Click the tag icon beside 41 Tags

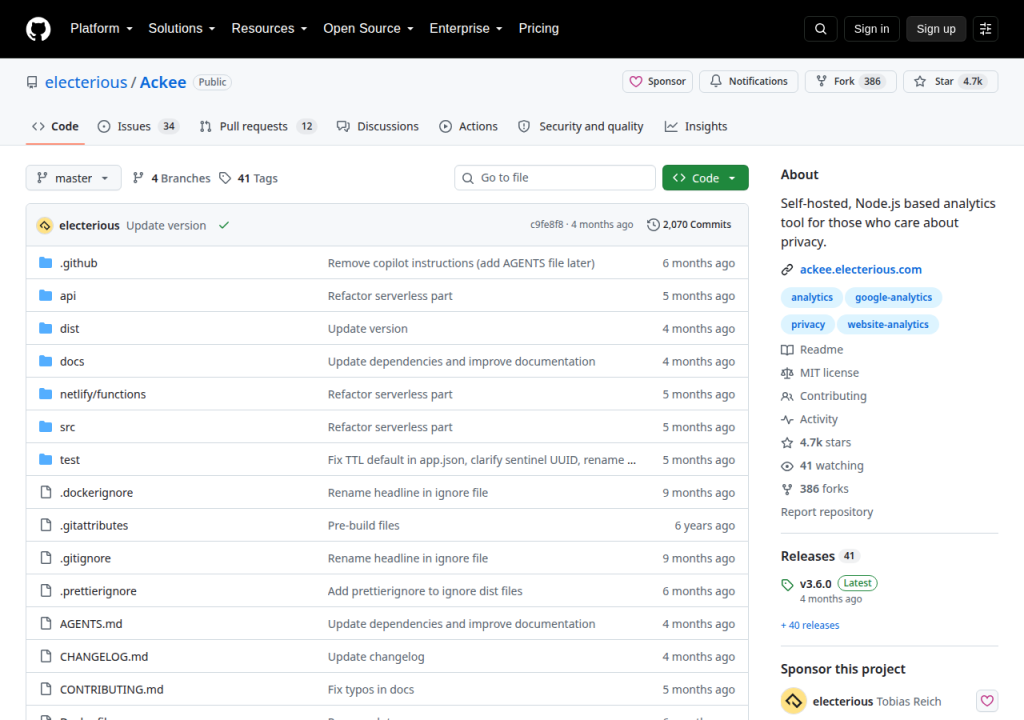225,178
